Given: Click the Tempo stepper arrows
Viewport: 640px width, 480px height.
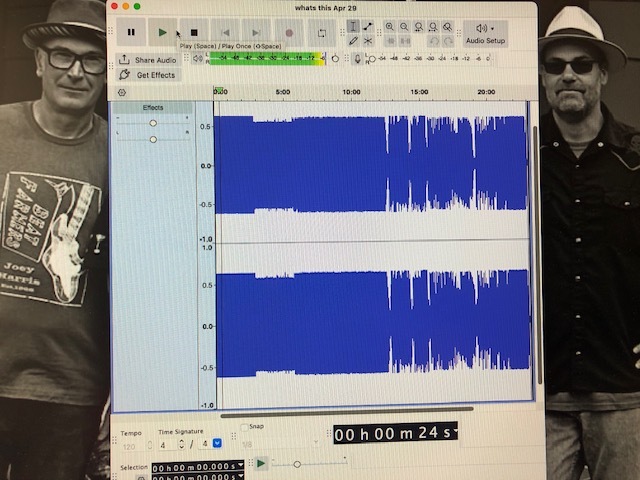Looking at the screenshot, I should tap(150, 446).
